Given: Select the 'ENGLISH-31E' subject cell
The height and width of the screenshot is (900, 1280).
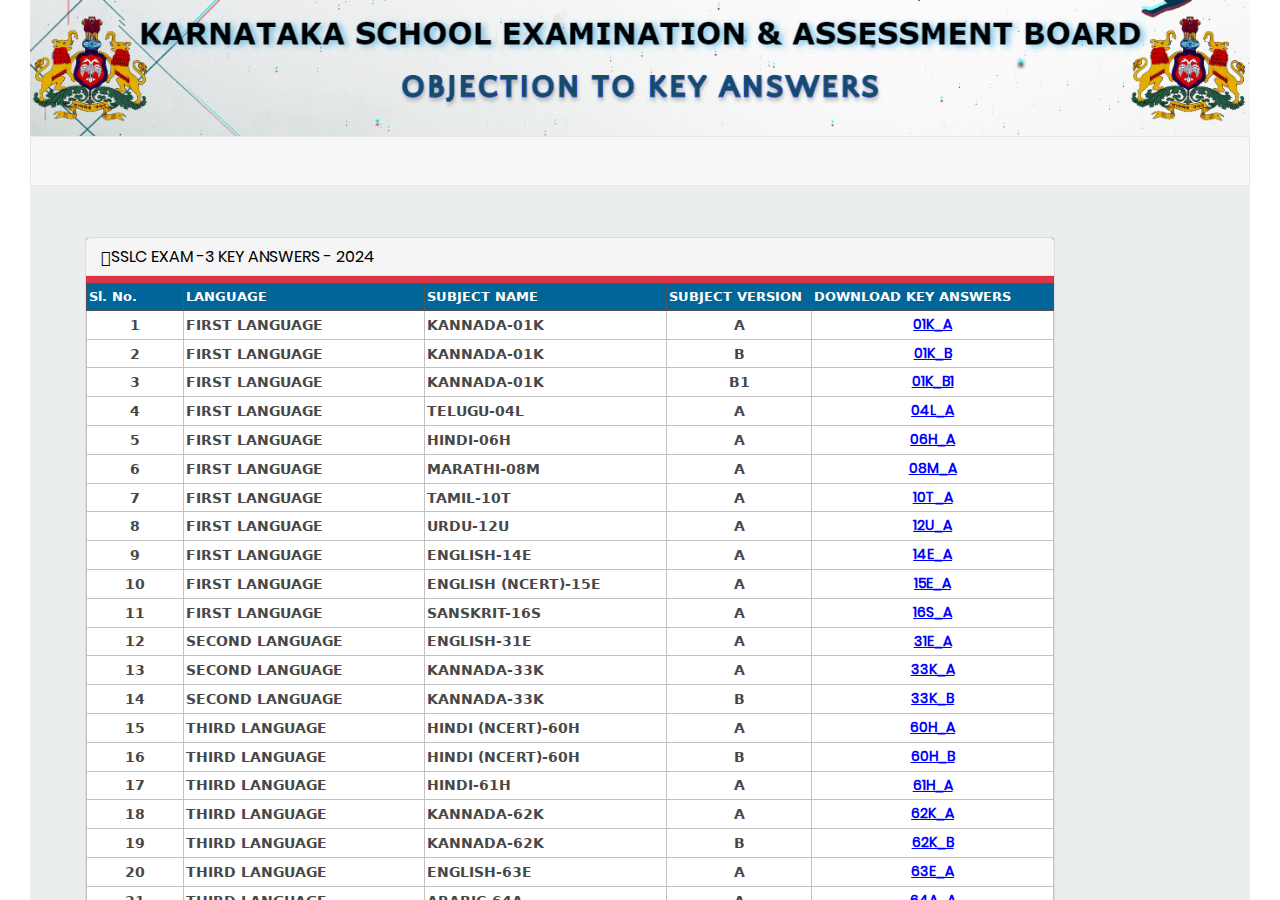Looking at the screenshot, I should [x=545, y=642].
